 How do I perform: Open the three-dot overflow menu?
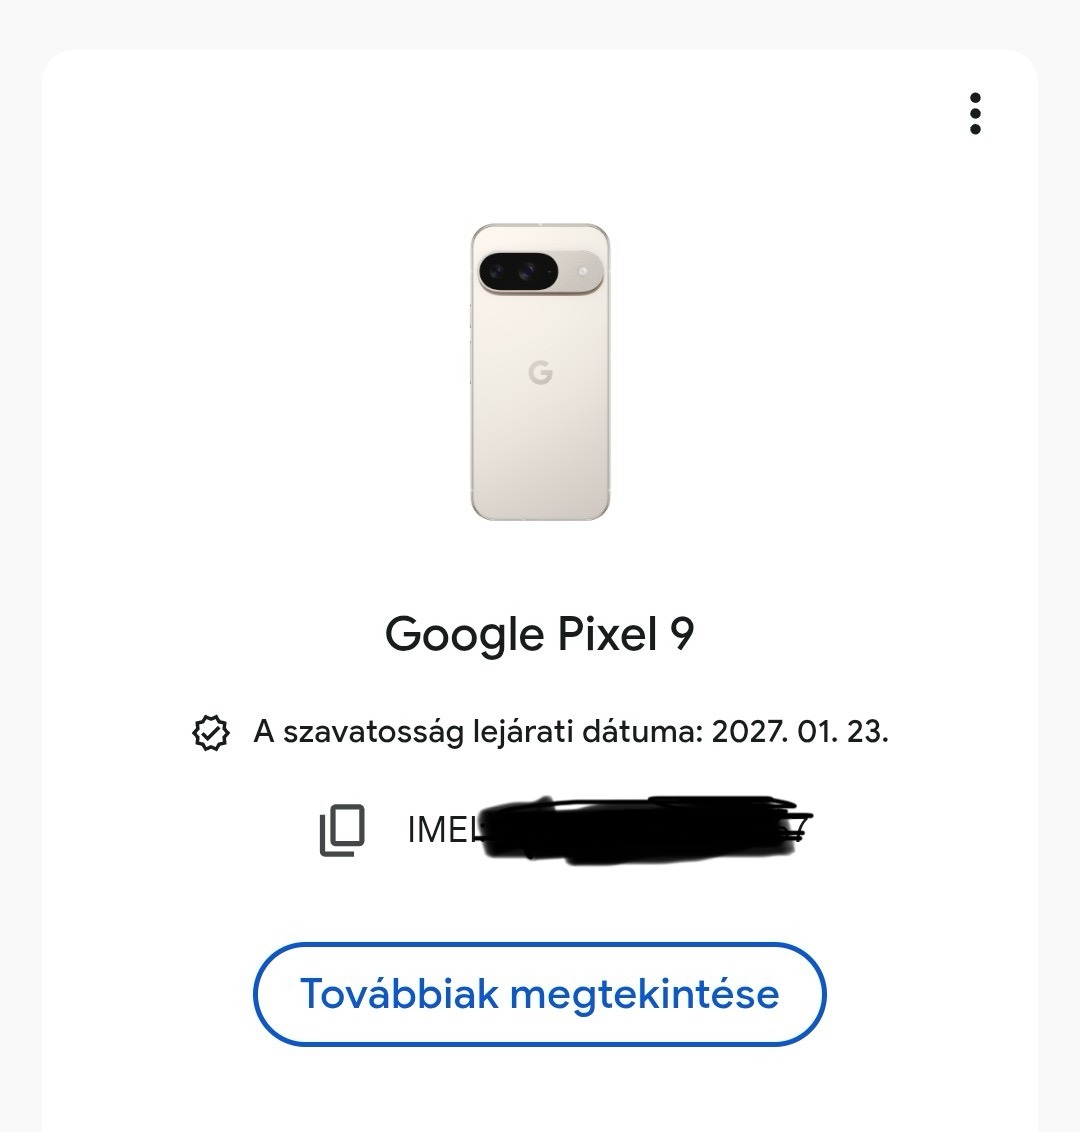coord(975,114)
